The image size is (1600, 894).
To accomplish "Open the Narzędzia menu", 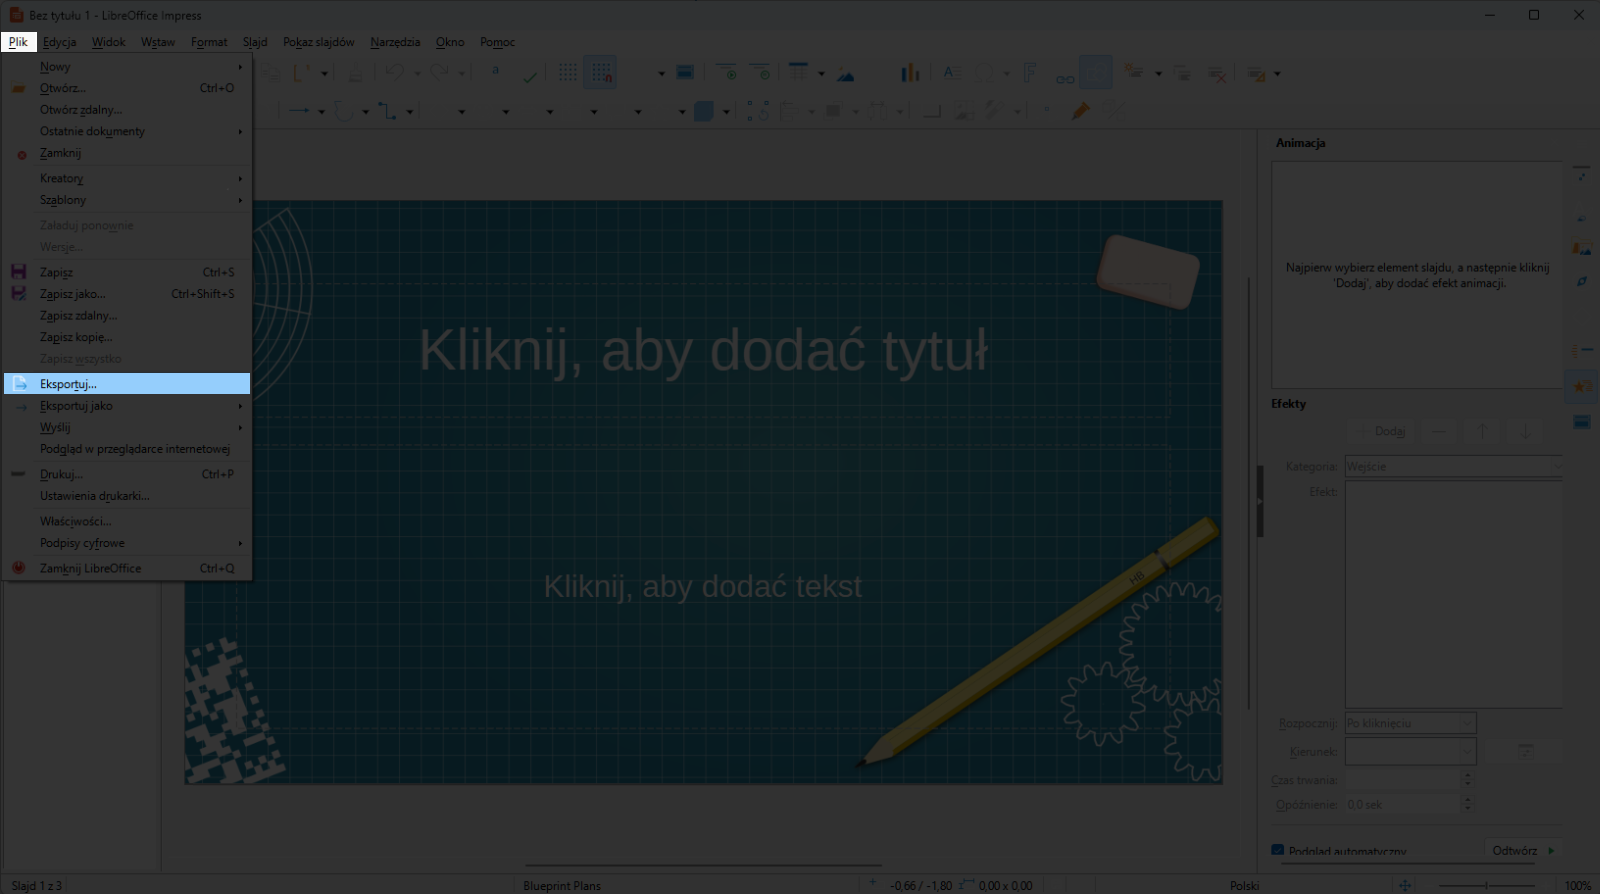I will 395,42.
